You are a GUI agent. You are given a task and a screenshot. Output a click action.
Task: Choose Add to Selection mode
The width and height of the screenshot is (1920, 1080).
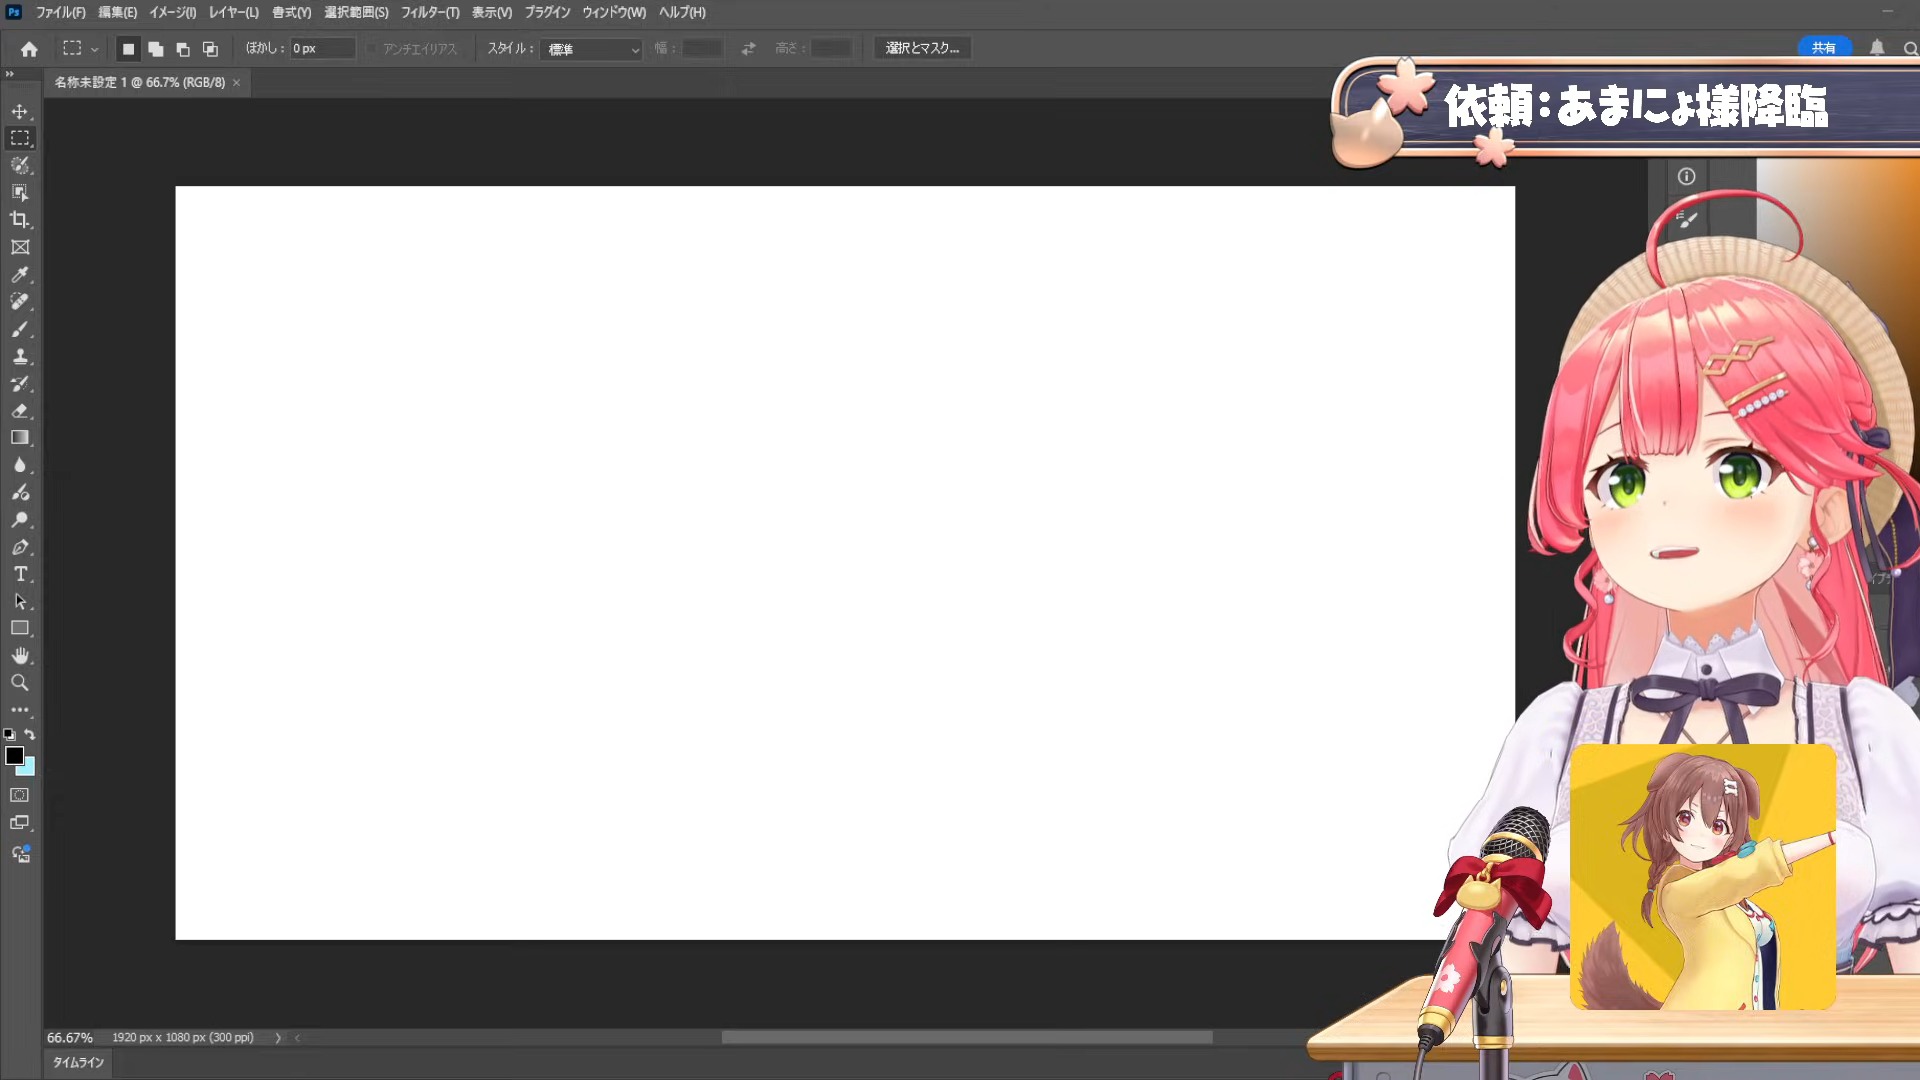156,48
